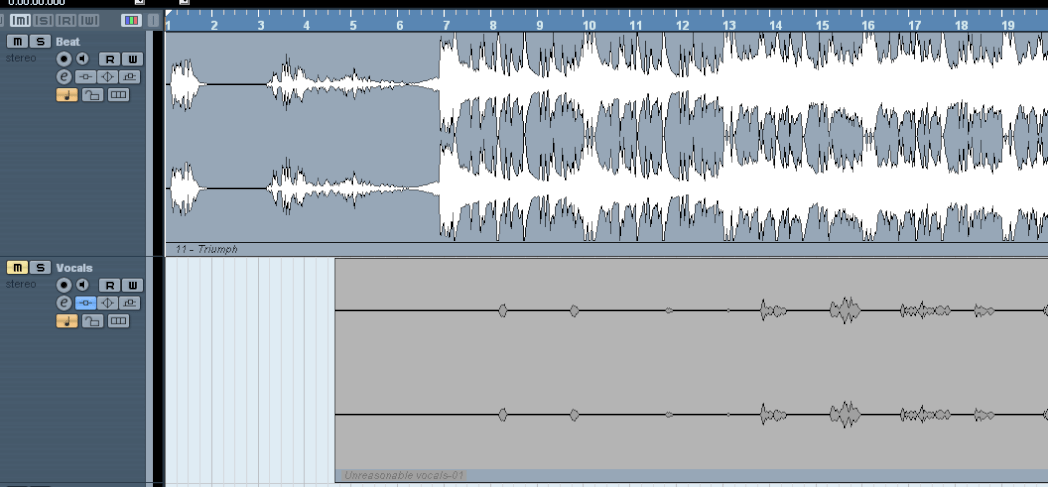Toggle Vocals track sends state button
The height and width of the screenshot is (487, 1048).
(130, 303)
